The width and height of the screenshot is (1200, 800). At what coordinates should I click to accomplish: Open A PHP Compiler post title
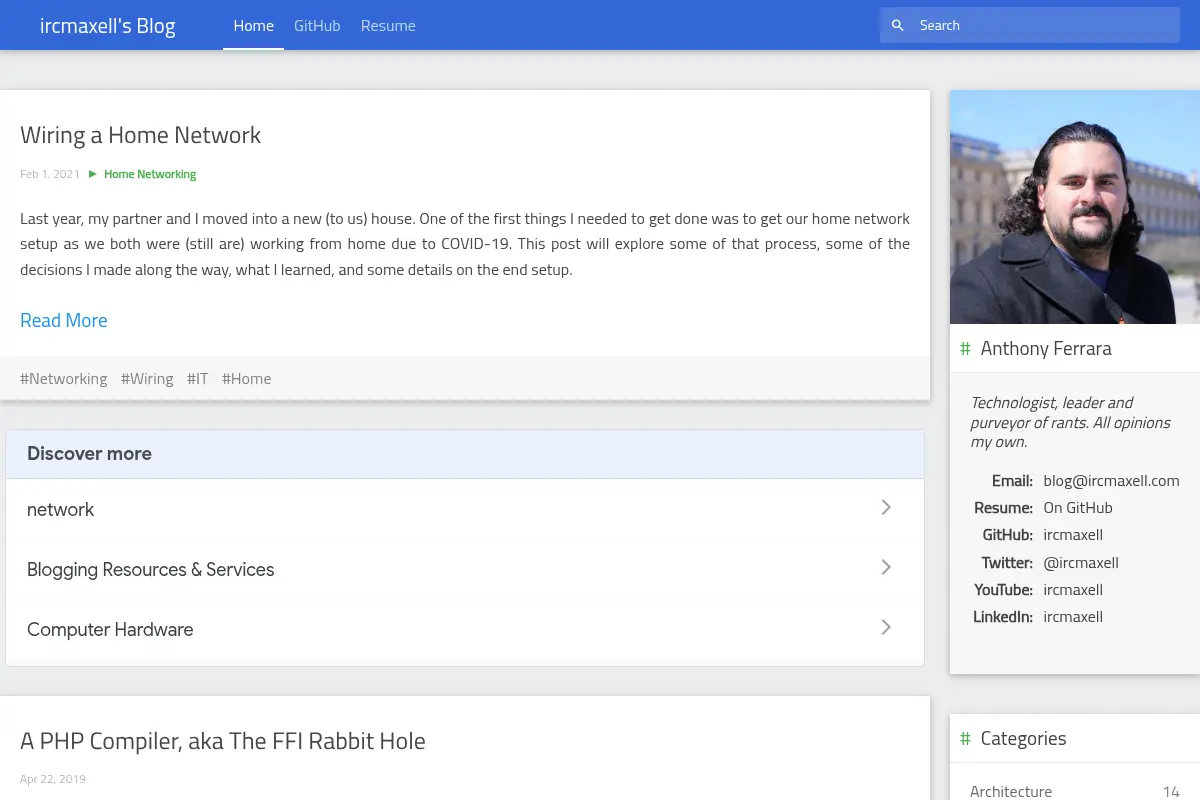point(223,741)
